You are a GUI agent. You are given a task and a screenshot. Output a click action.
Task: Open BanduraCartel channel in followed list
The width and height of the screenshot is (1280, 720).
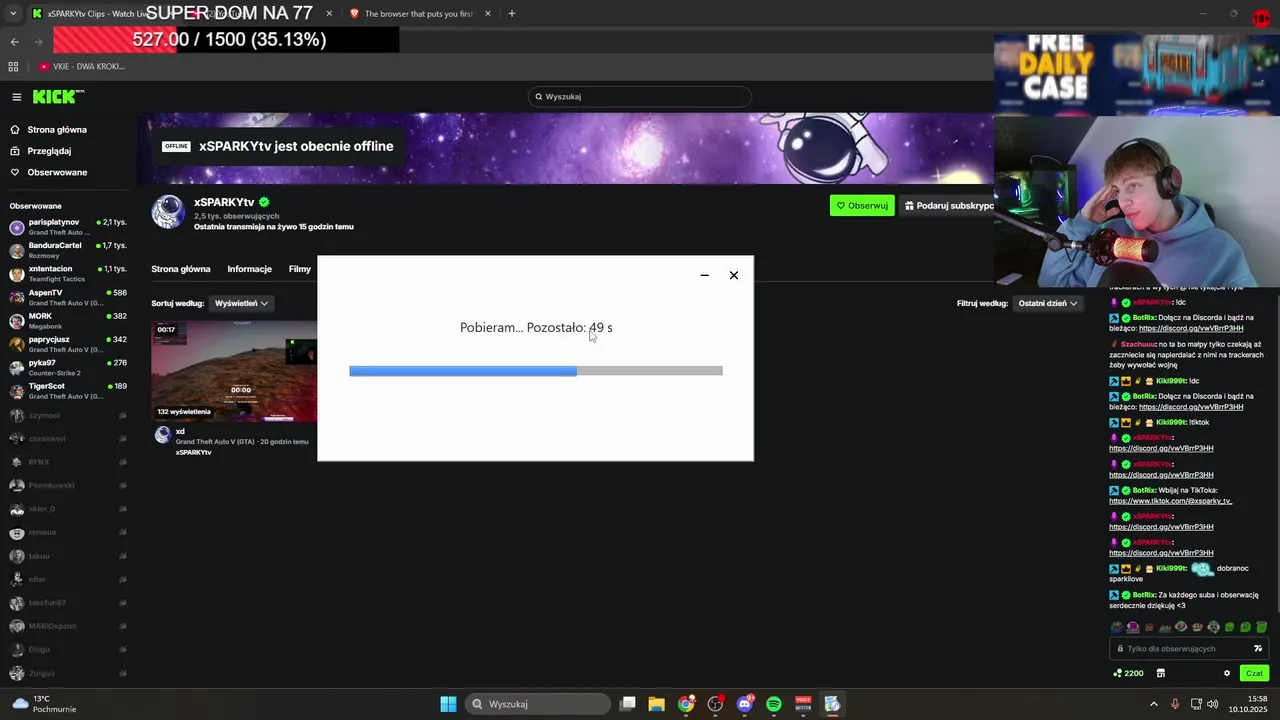pos(68,250)
